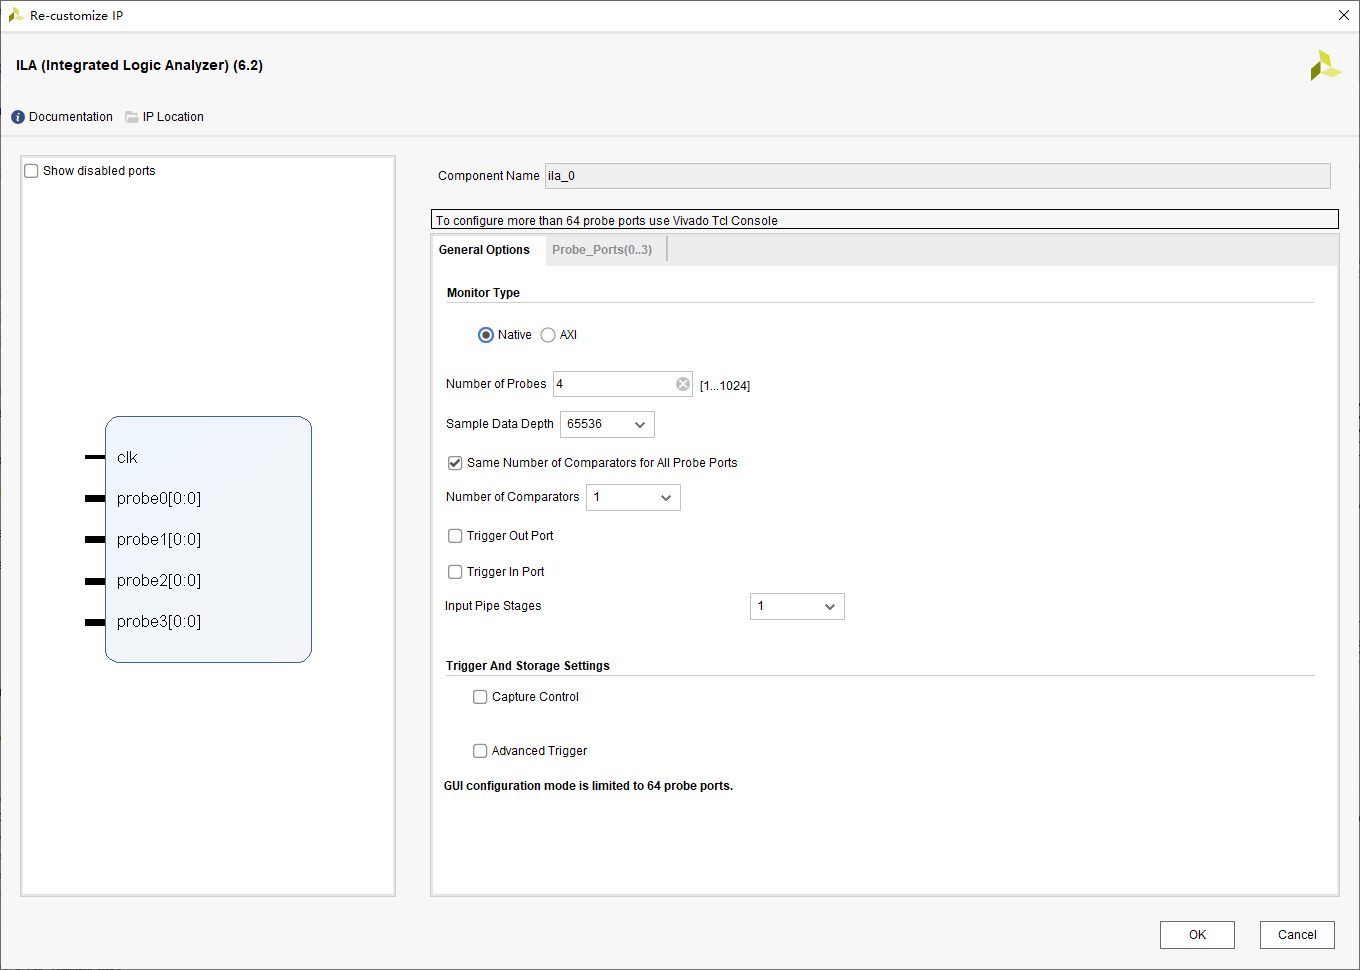This screenshot has height=970, width=1360.
Task: Click the IP Location folder icon
Action: point(131,117)
